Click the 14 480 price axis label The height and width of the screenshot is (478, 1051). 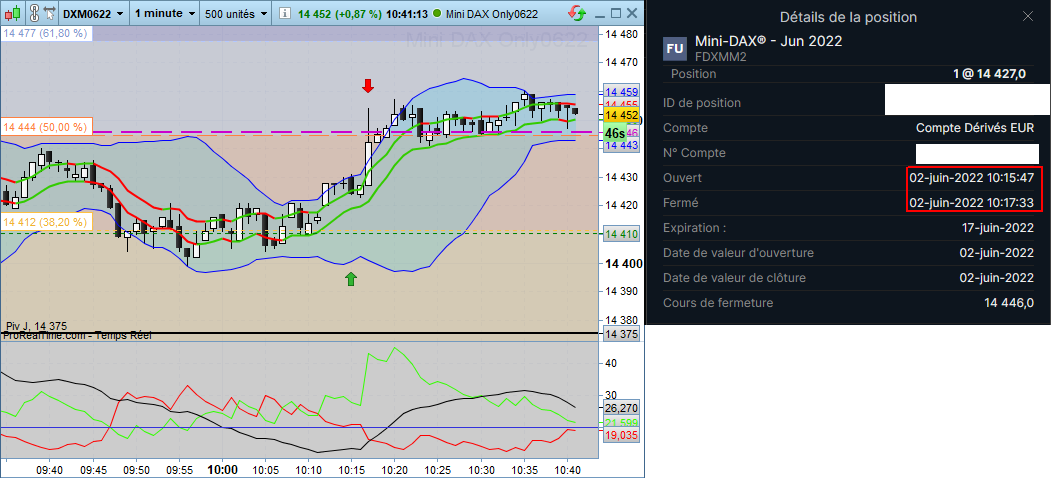tap(621, 34)
